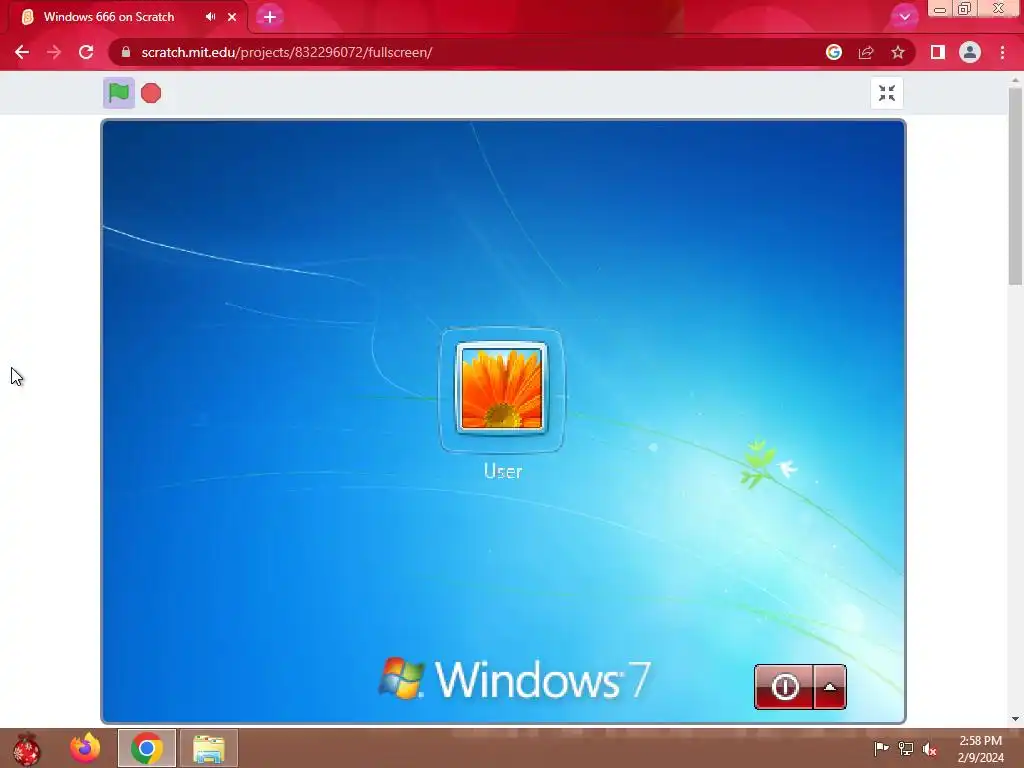
Task: Click the muted volume tray icon
Action: tap(930, 748)
